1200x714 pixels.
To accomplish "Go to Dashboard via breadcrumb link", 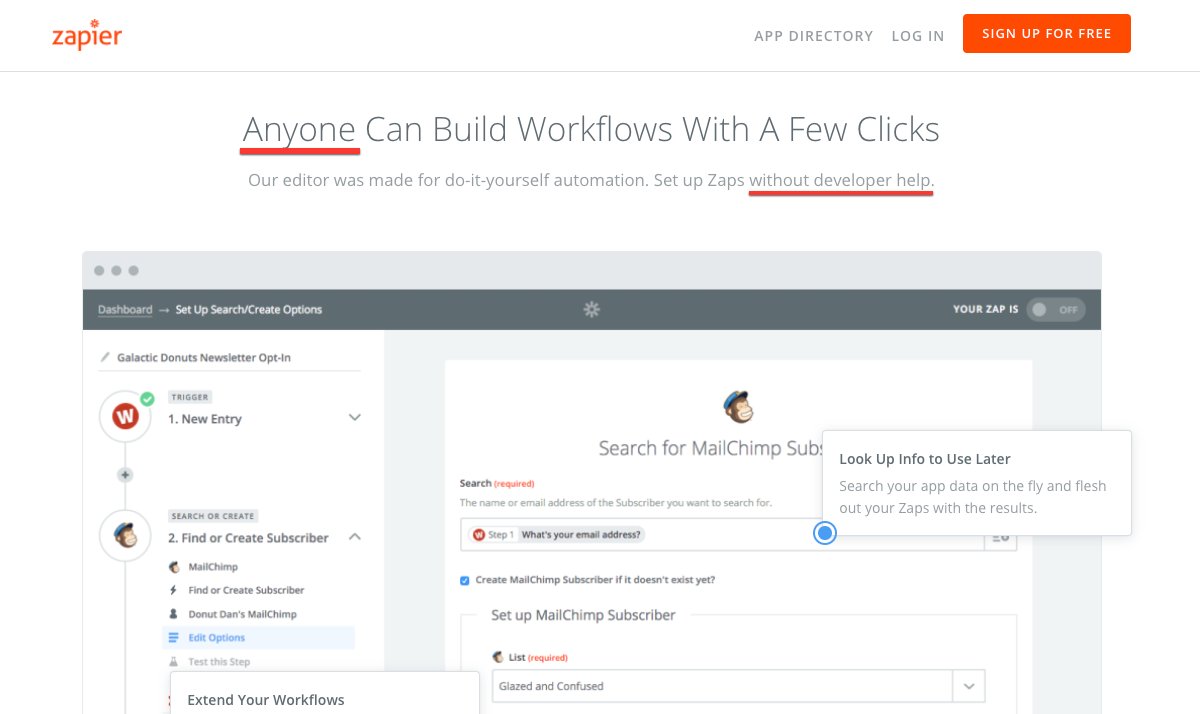I will [125, 310].
